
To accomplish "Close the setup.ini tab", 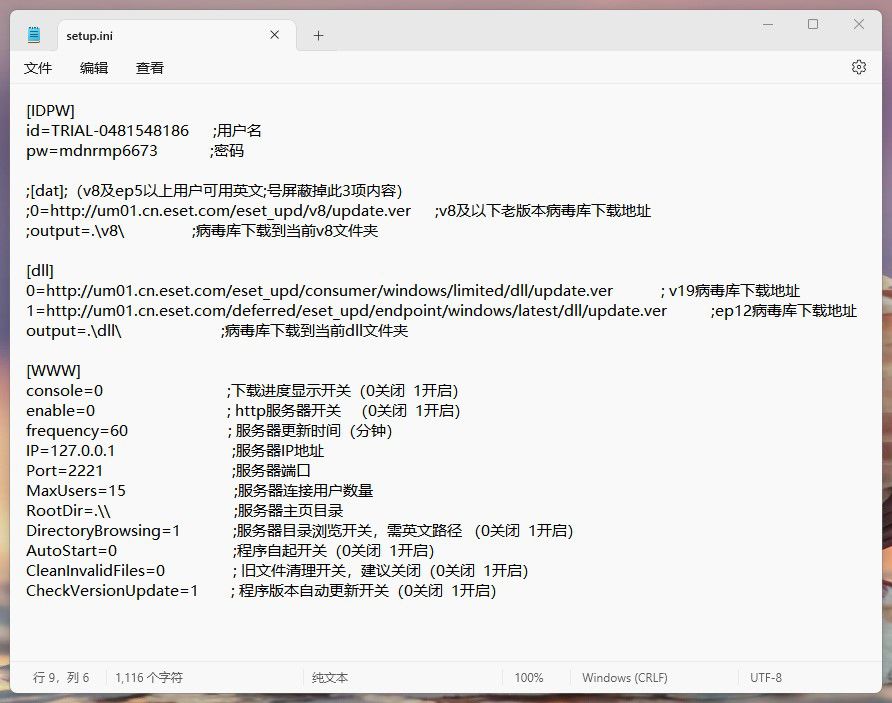I will click(275, 35).
